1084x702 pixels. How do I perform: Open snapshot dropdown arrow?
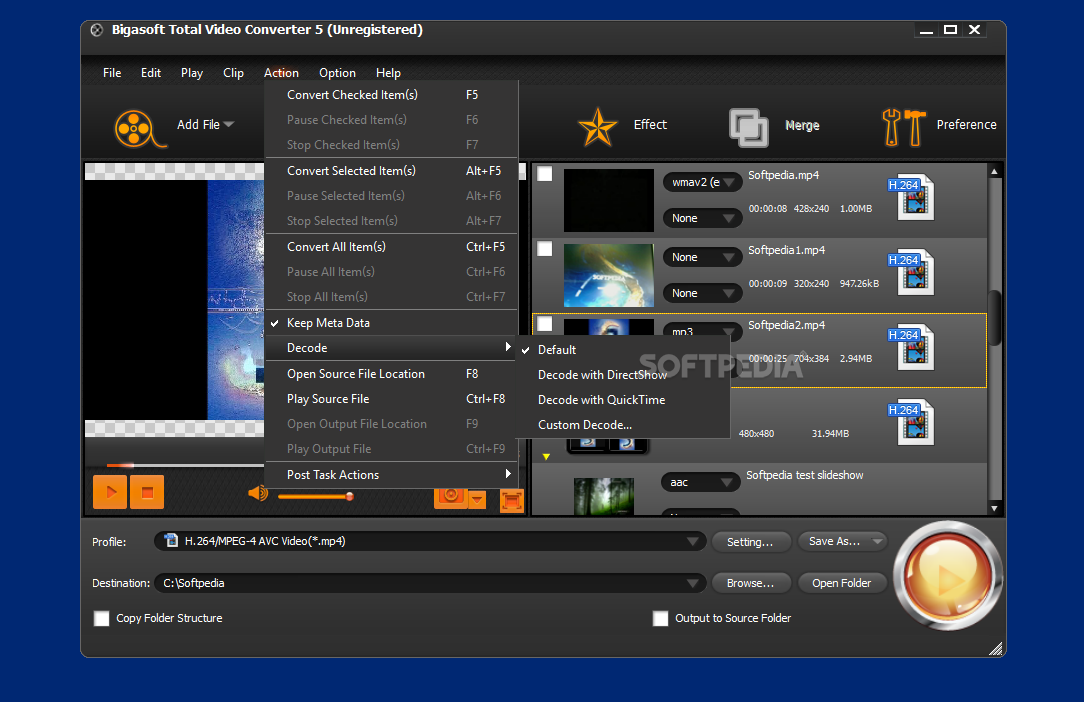tap(477, 499)
